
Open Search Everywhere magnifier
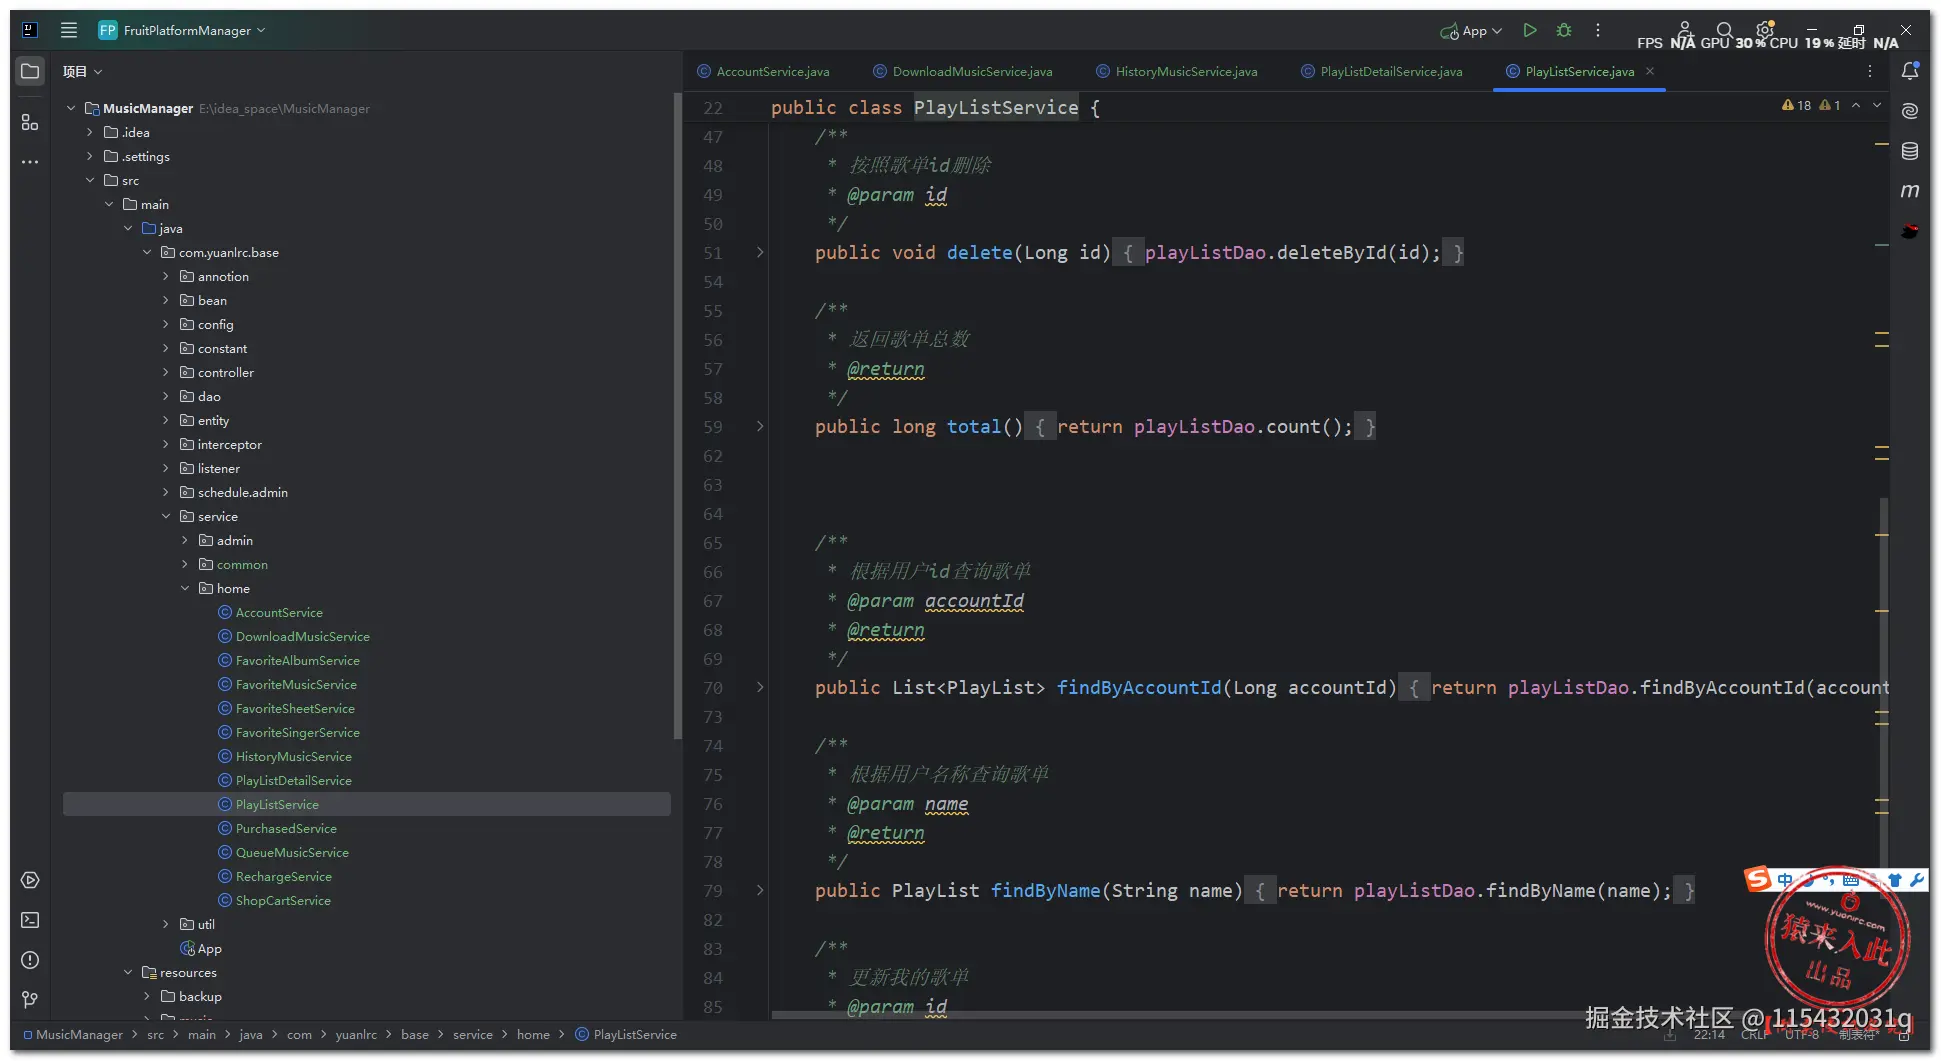(x=1725, y=30)
